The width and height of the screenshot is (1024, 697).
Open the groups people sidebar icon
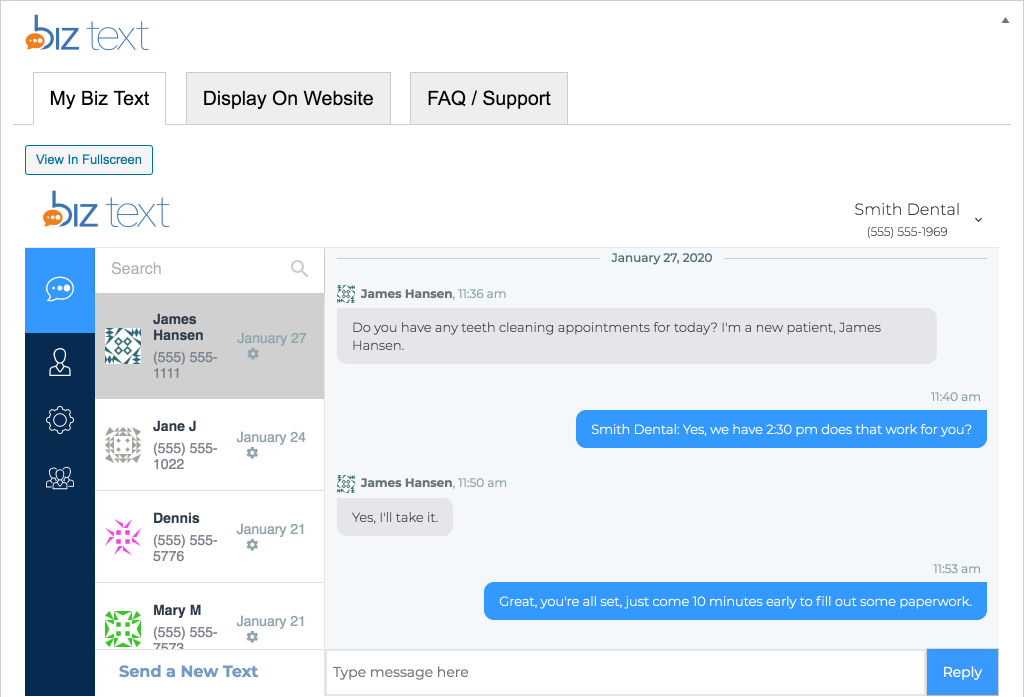click(59, 478)
